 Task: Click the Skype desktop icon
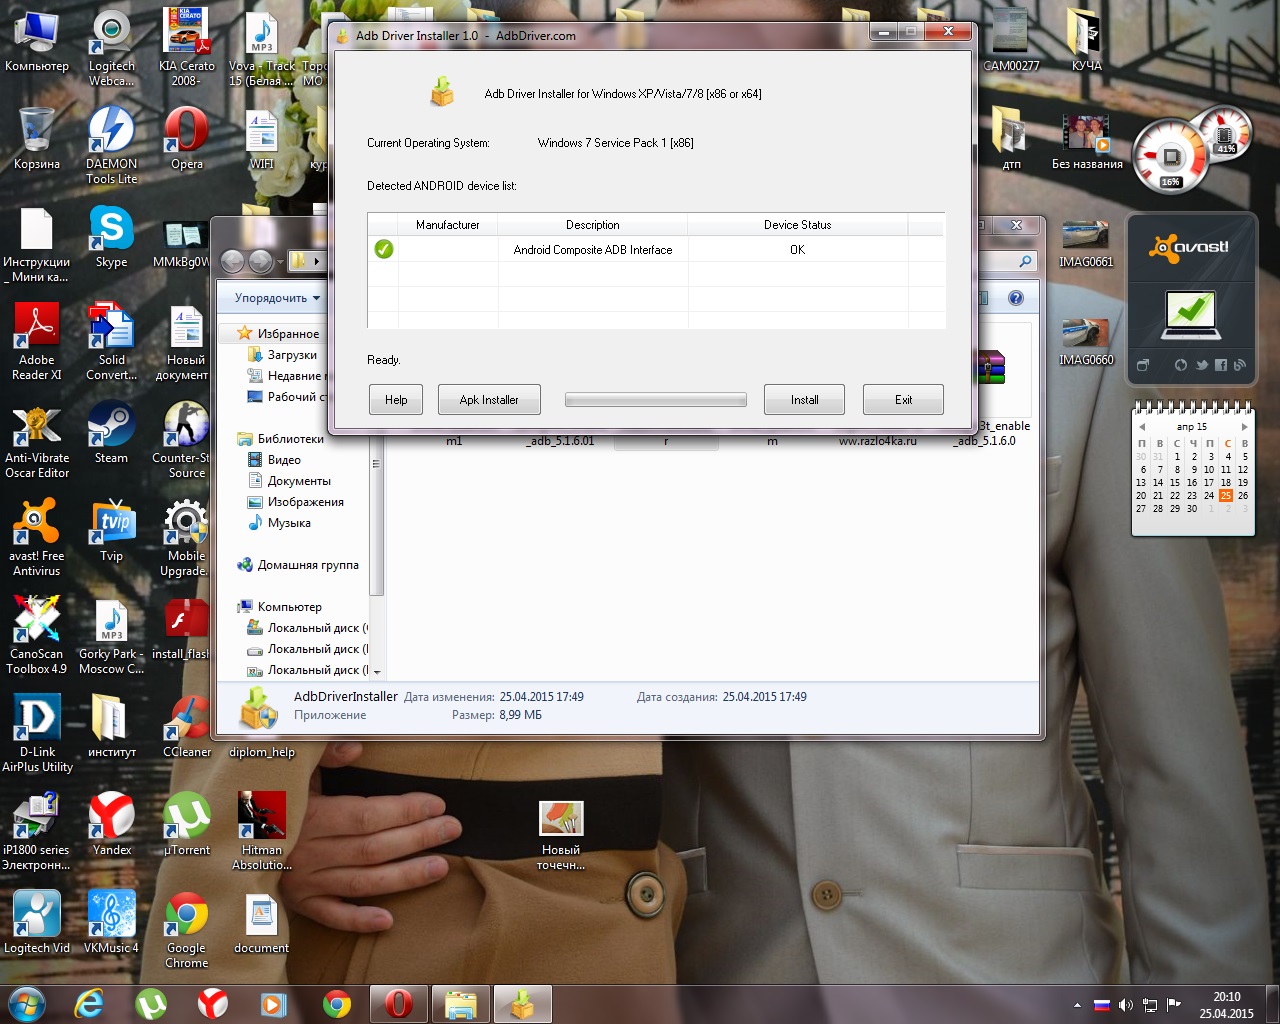(x=111, y=236)
